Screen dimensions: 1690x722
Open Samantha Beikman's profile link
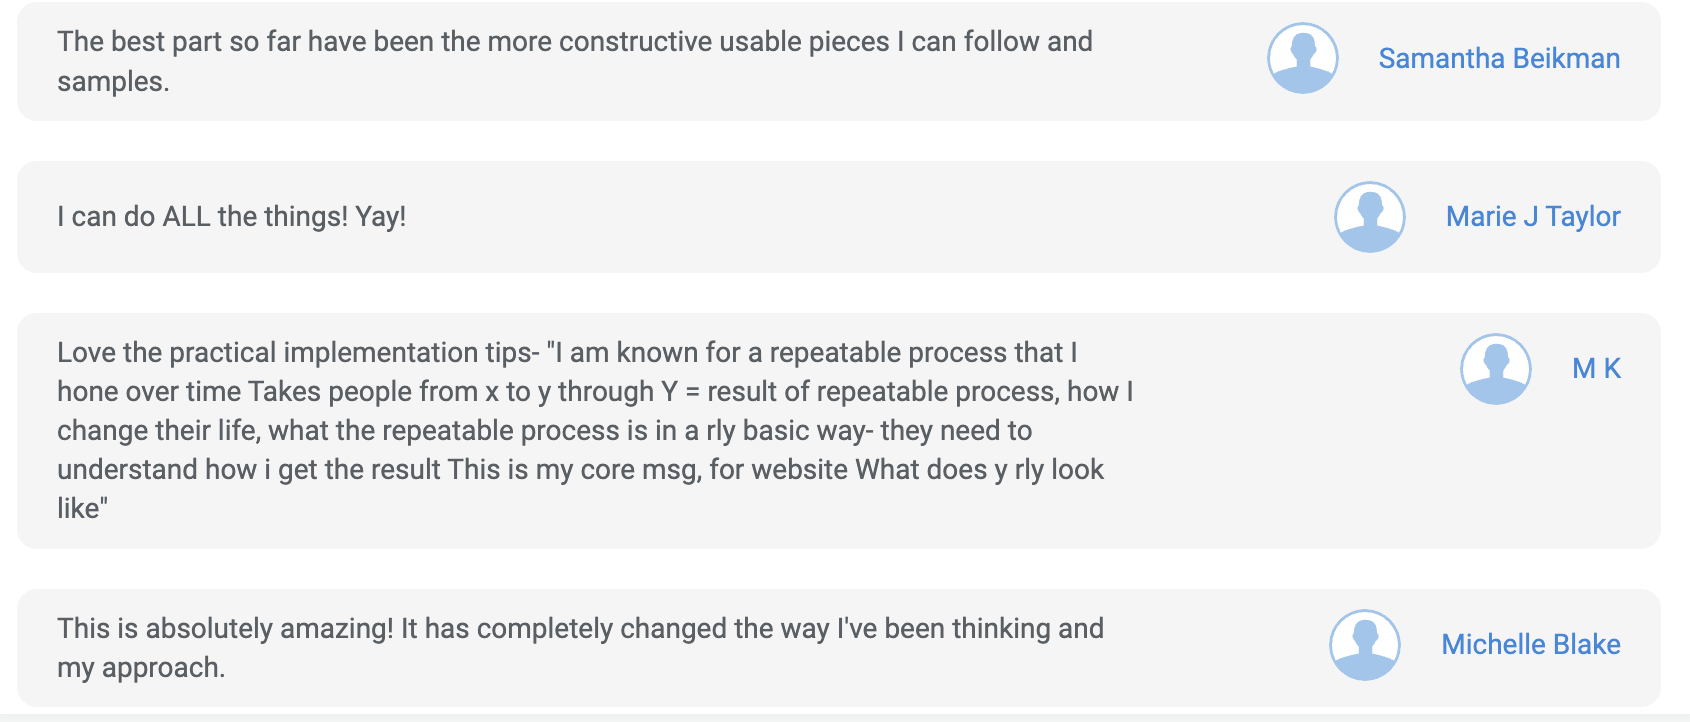[x=1498, y=59]
